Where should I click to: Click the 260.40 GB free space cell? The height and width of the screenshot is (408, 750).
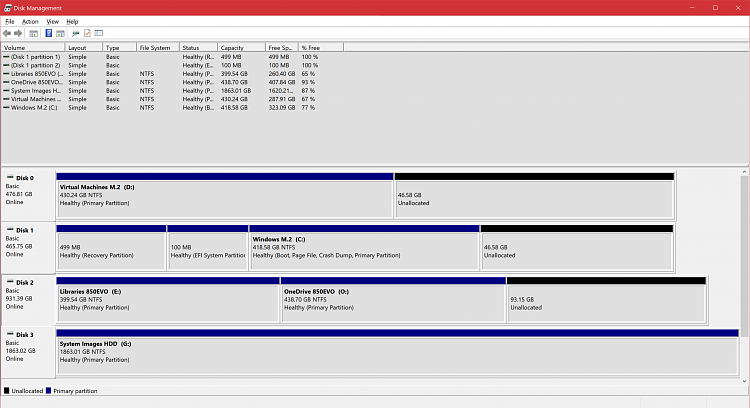click(x=282, y=74)
